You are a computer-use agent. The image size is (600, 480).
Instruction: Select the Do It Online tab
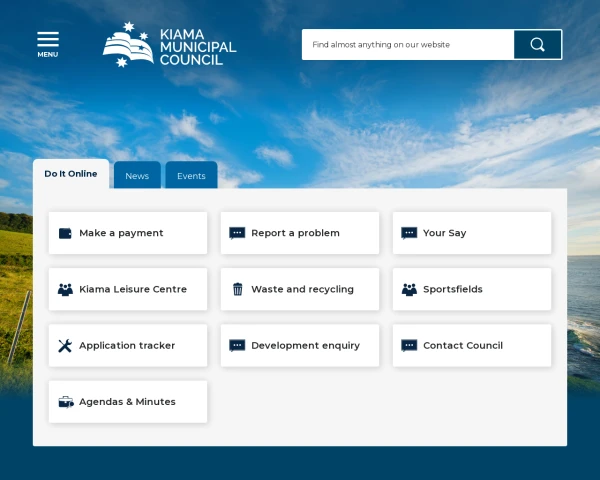(71, 174)
